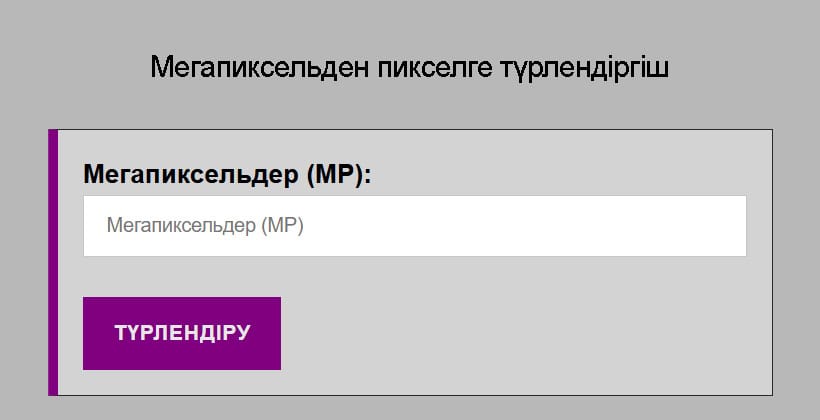Image resolution: width=820 pixels, height=420 pixels.
Task: Focus the Мегапиксельдер (MP) input field
Action: pos(414,226)
